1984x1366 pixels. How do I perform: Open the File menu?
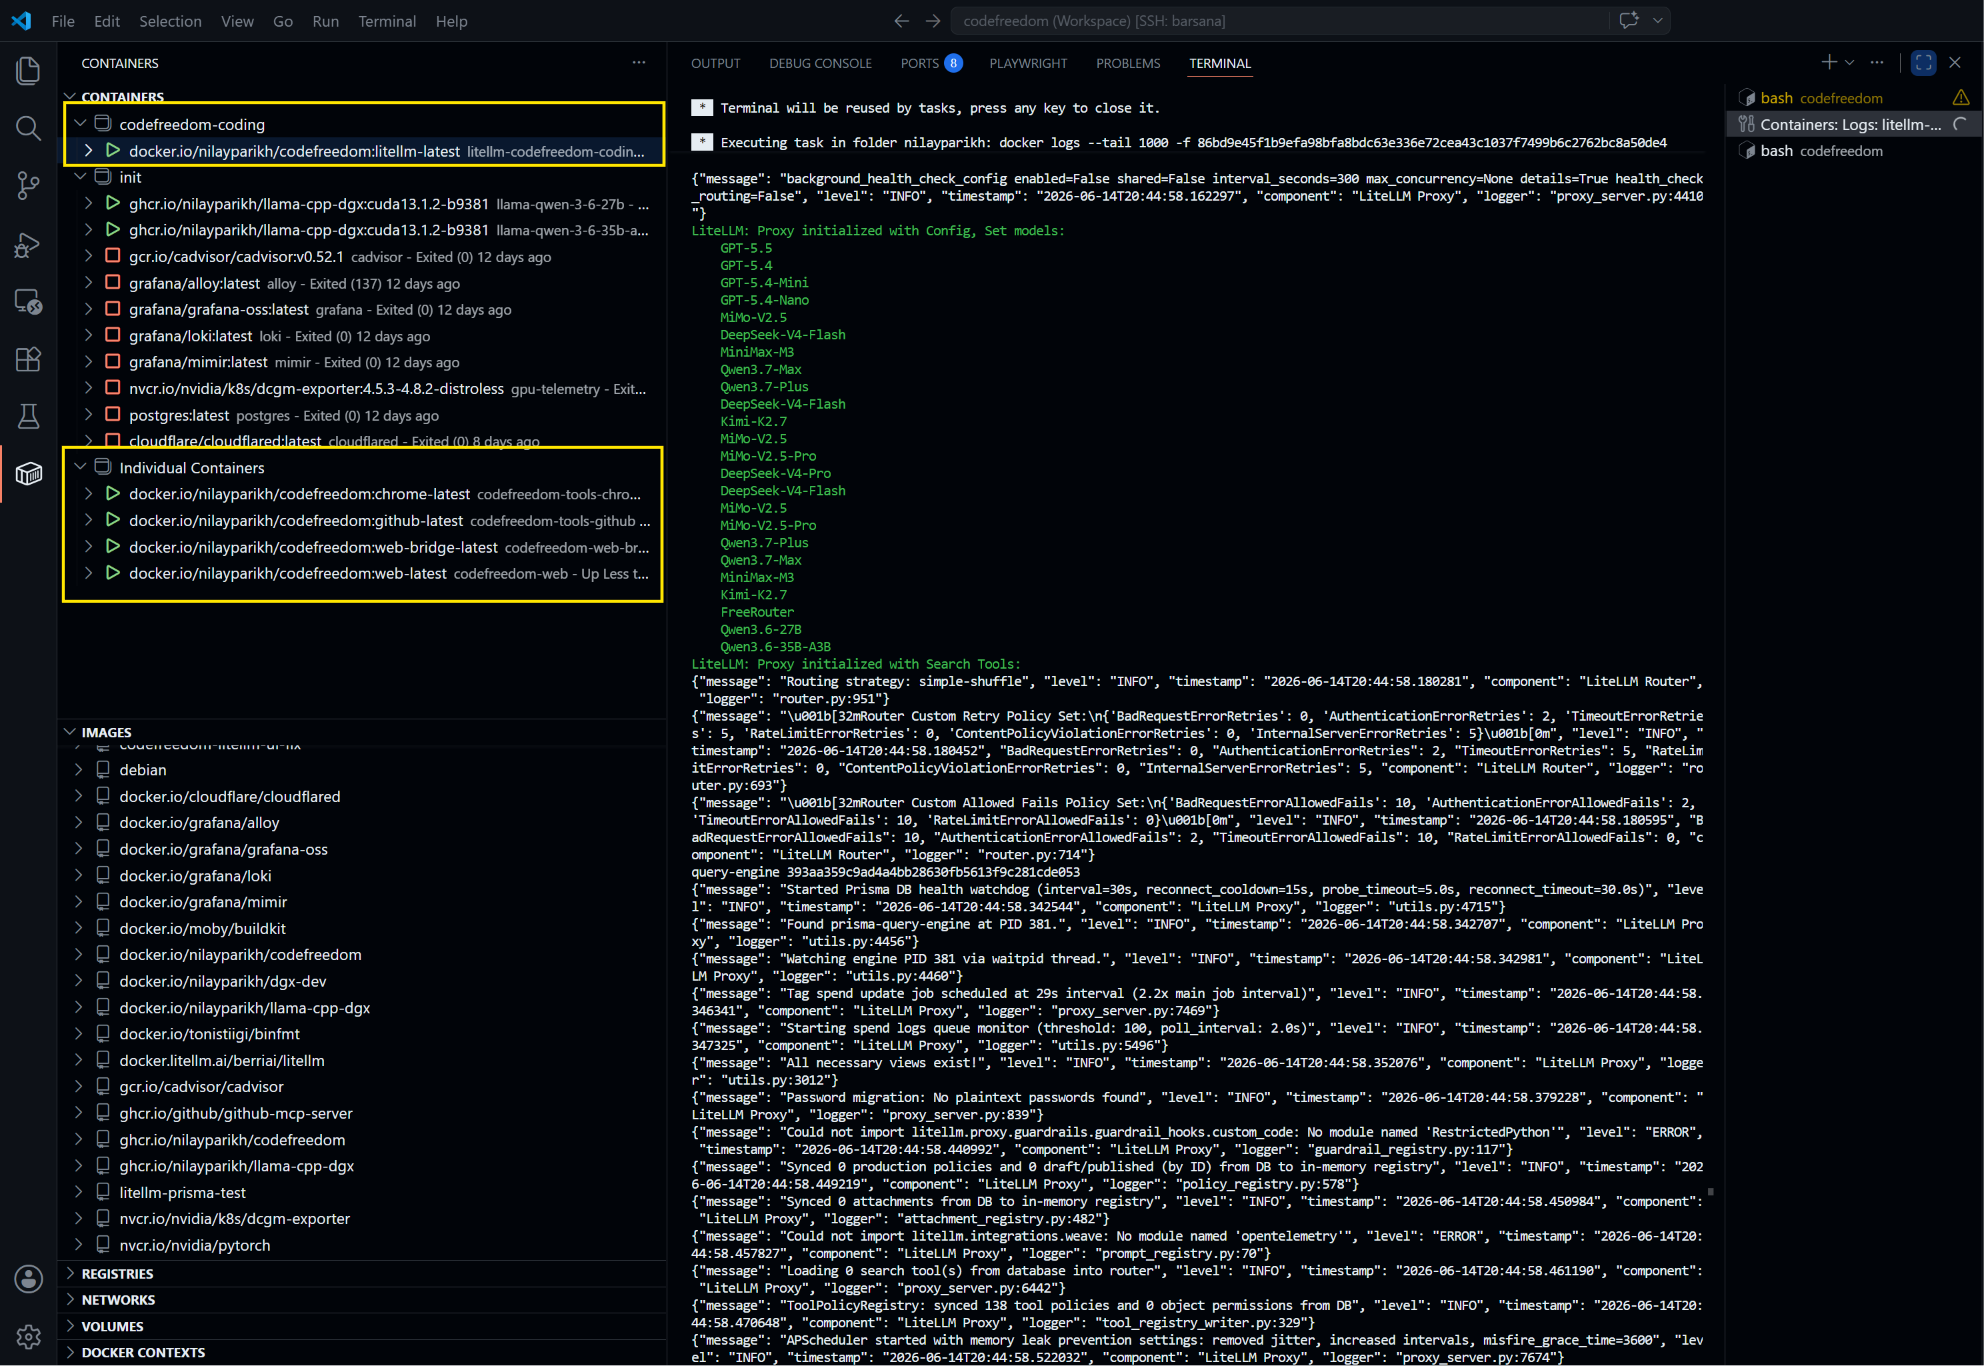click(x=63, y=21)
